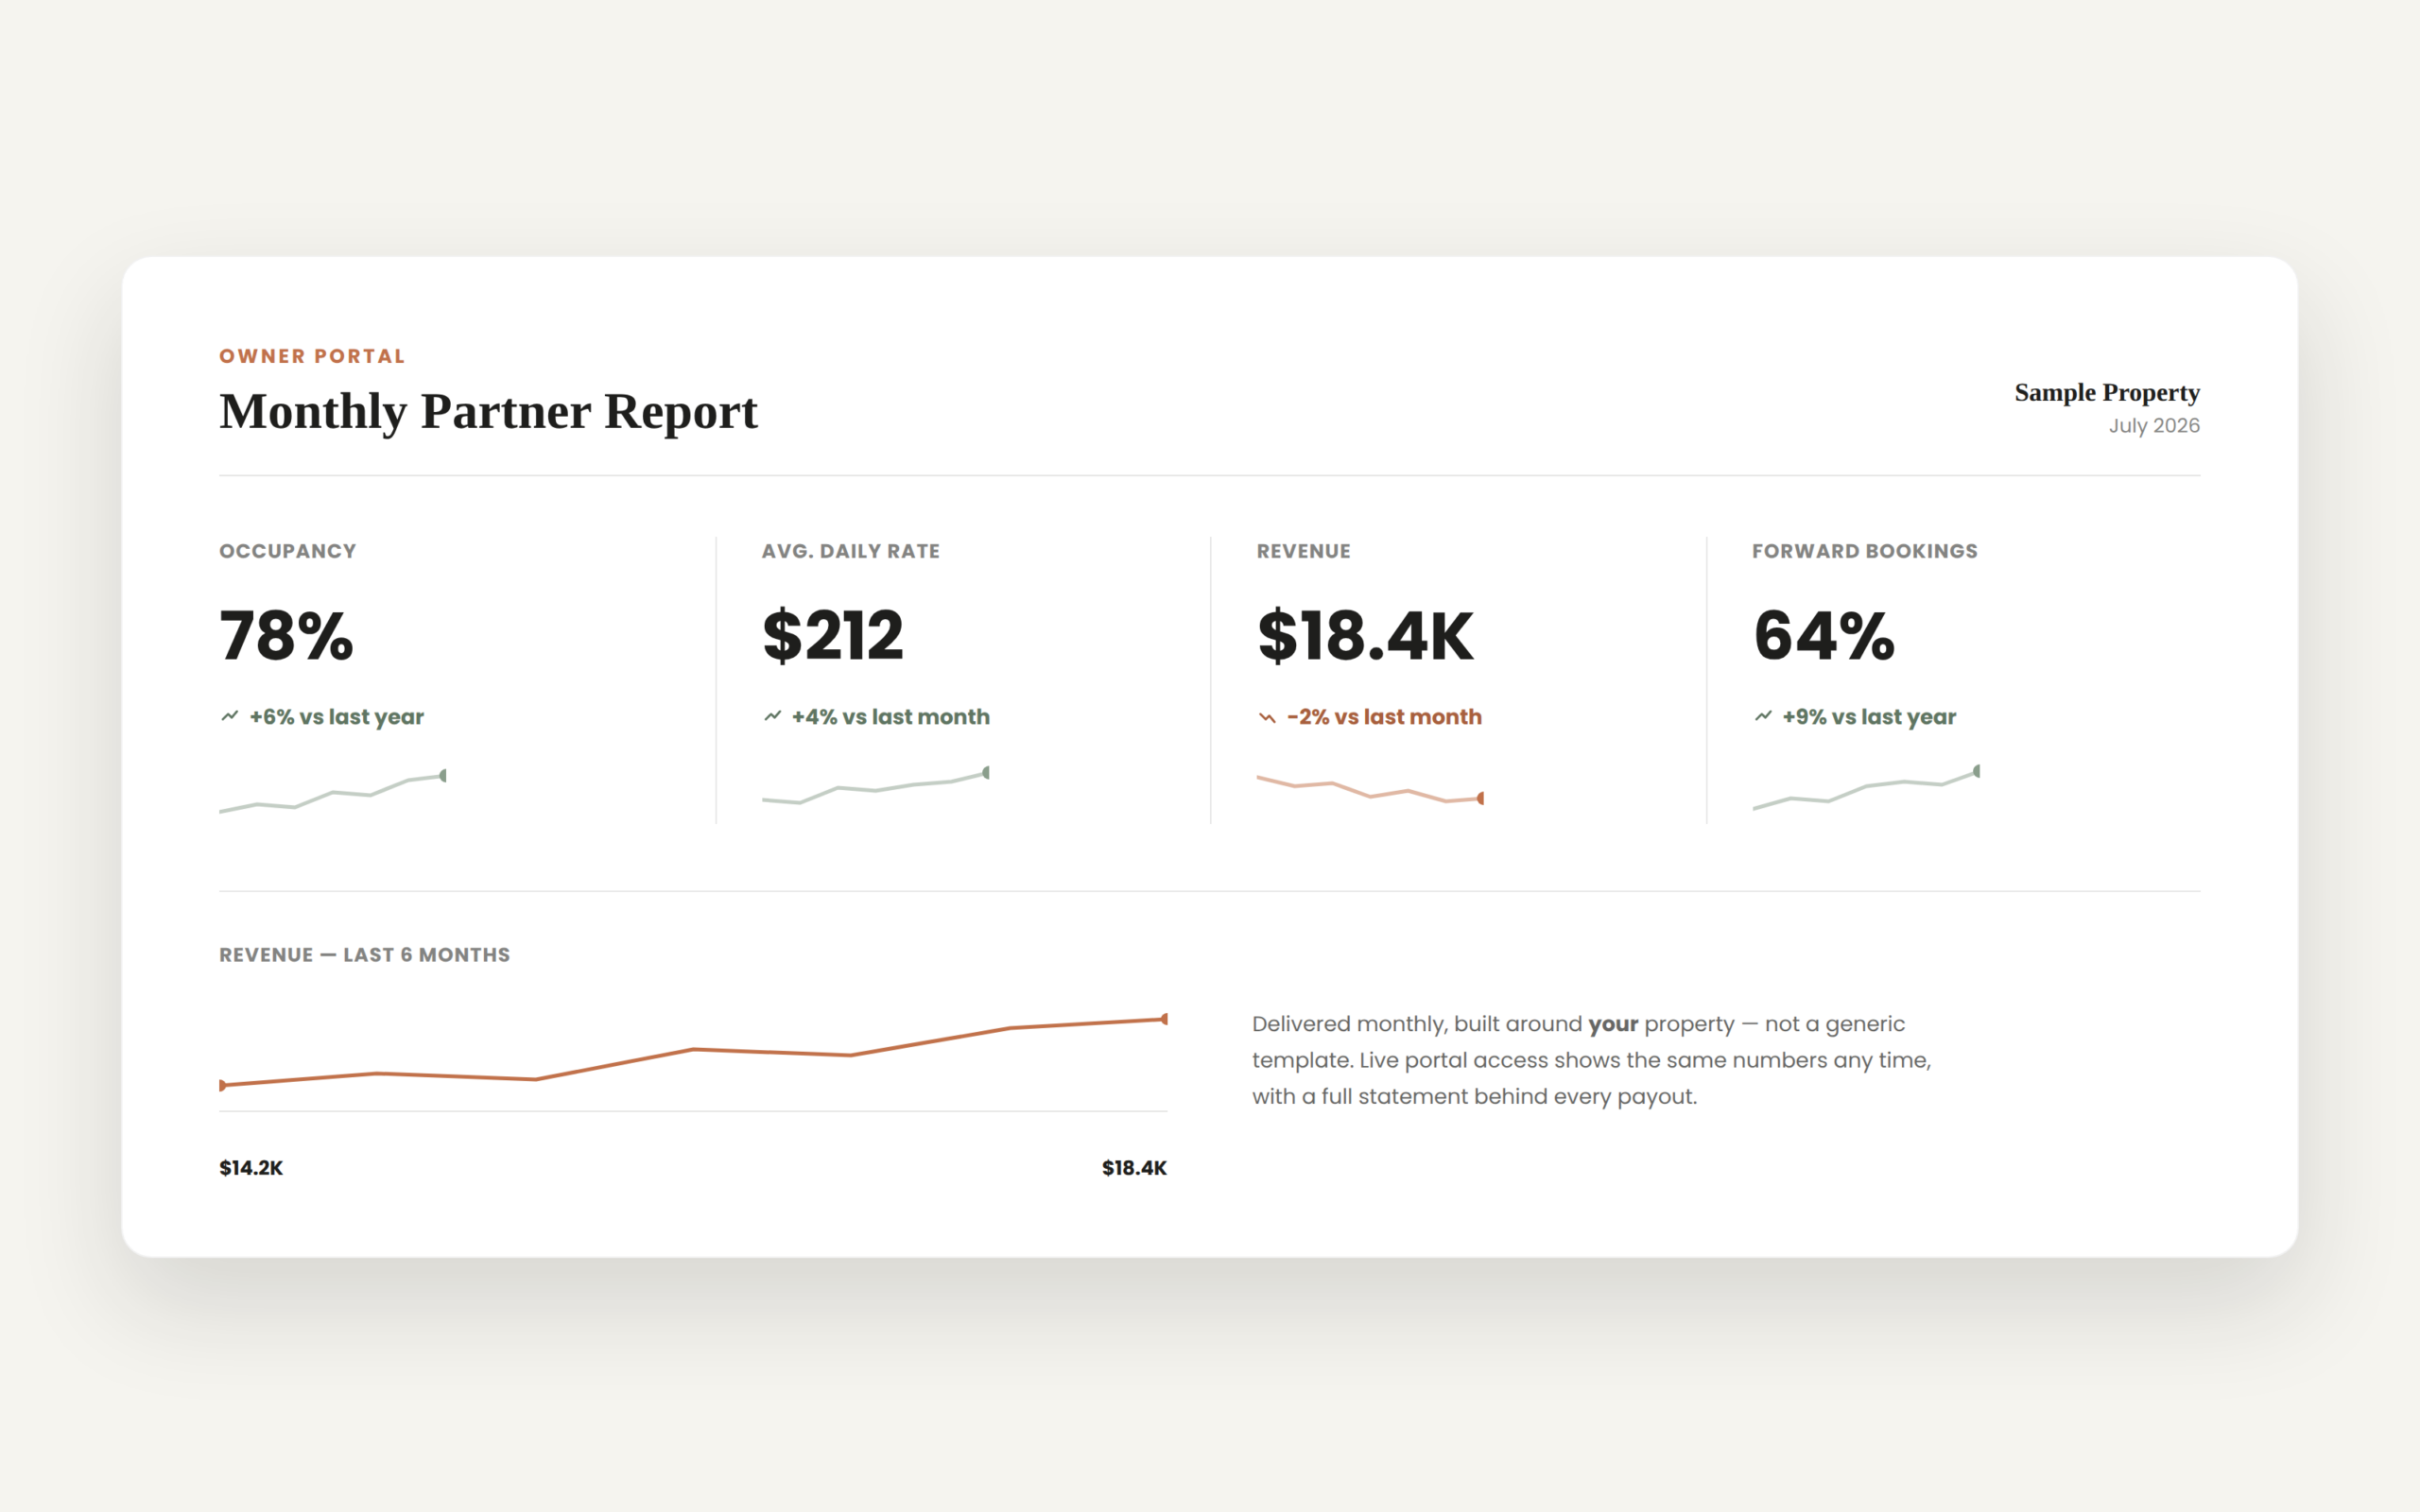Image resolution: width=2420 pixels, height=1512 pixels.
Task: Click the "AVG. DAILY RATE" metric label
Action: 851,551
